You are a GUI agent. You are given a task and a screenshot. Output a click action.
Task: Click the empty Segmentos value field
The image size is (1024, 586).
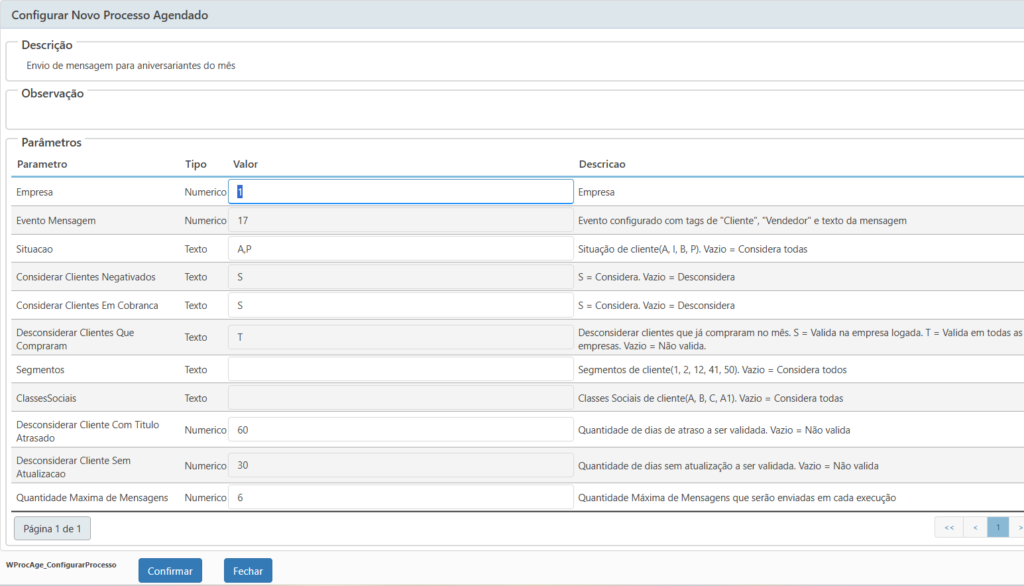coord(400,369)
